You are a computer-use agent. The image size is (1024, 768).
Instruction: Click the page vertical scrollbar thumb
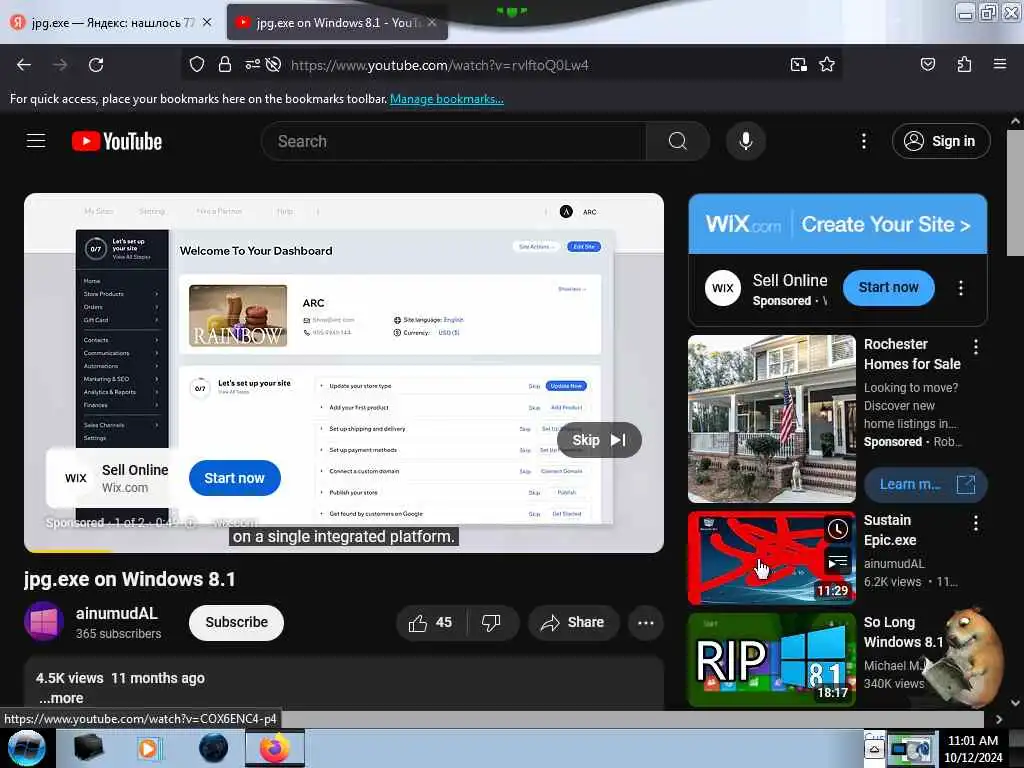pyautogui.click(x=1015, y=193)
